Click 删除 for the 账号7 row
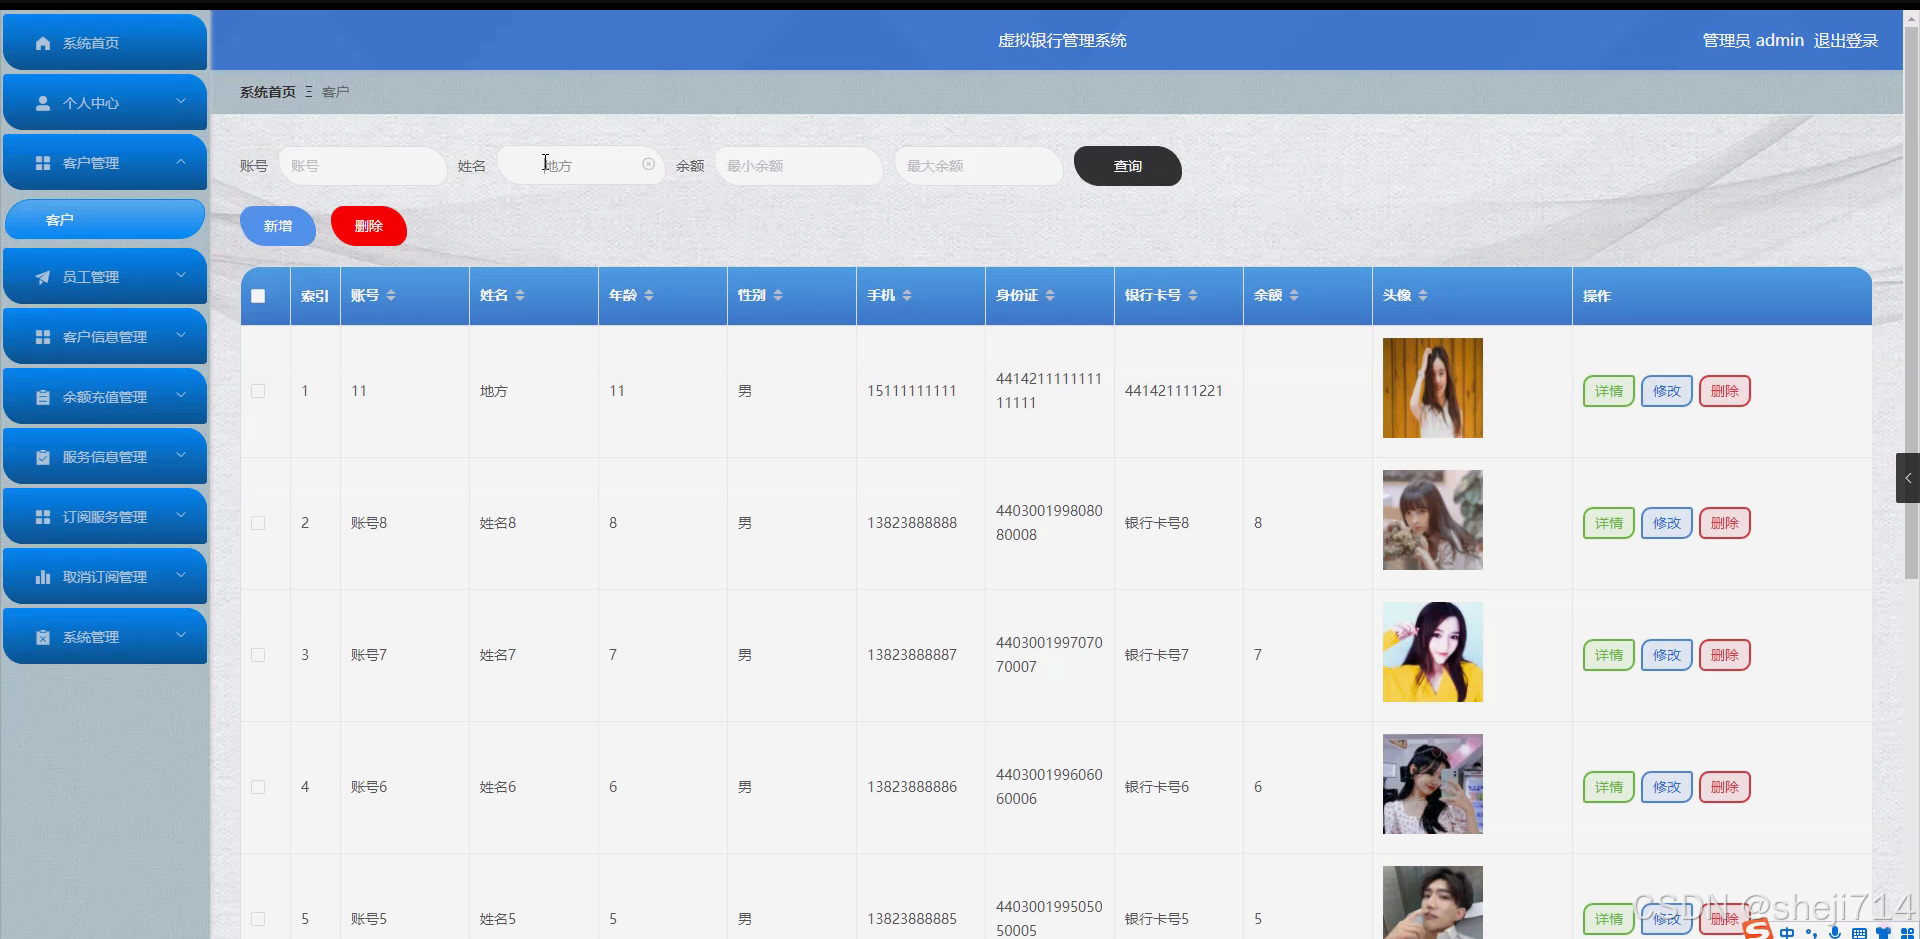This screenshot has width=1920, height=939. (1725, 655)
